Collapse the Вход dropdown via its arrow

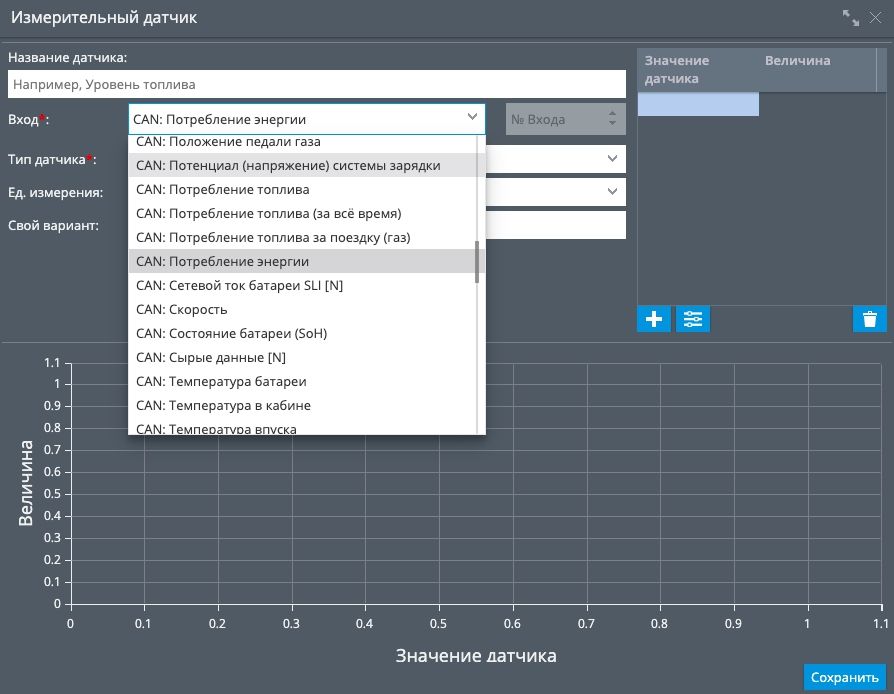(x=472, y=117)
